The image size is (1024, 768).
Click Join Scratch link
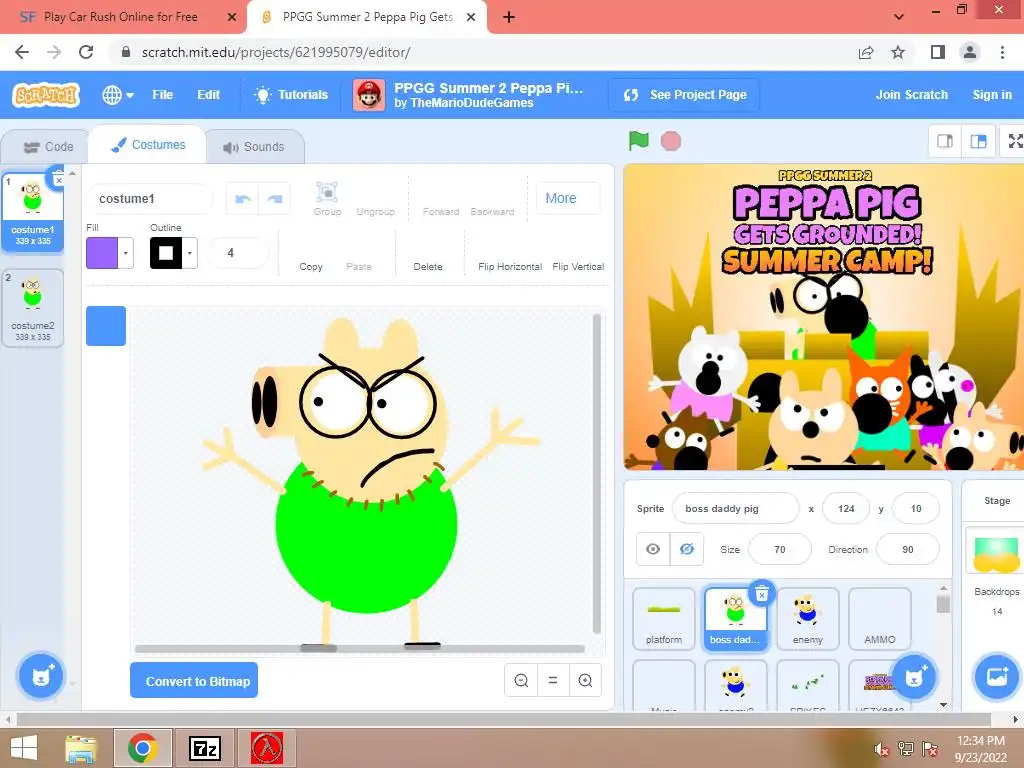[911, 95]
